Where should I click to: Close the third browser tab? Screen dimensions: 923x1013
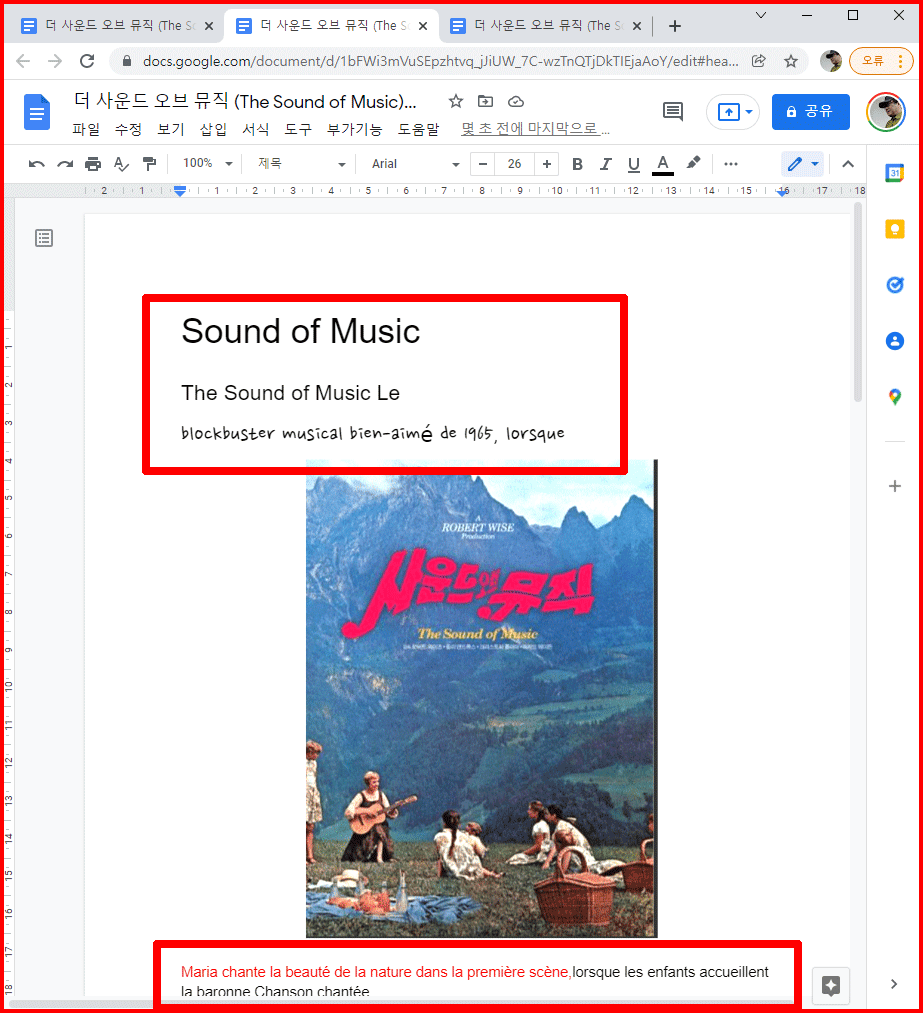(637, 26)
